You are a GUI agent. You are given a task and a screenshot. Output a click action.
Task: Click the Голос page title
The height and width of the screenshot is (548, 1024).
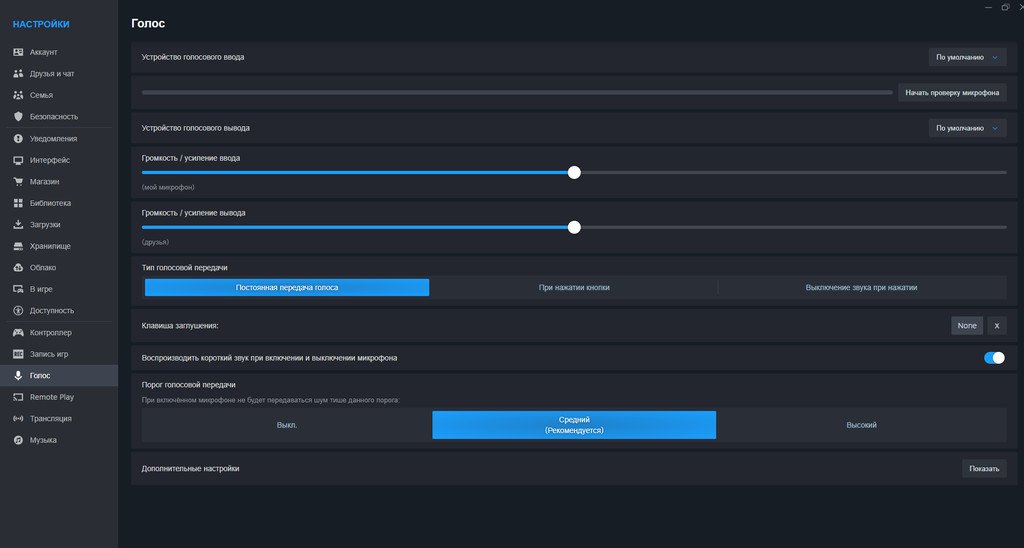(148, 24)
